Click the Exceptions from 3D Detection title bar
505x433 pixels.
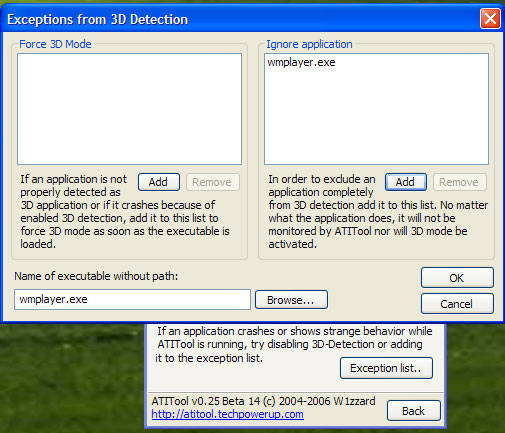[x=240, y=19]
